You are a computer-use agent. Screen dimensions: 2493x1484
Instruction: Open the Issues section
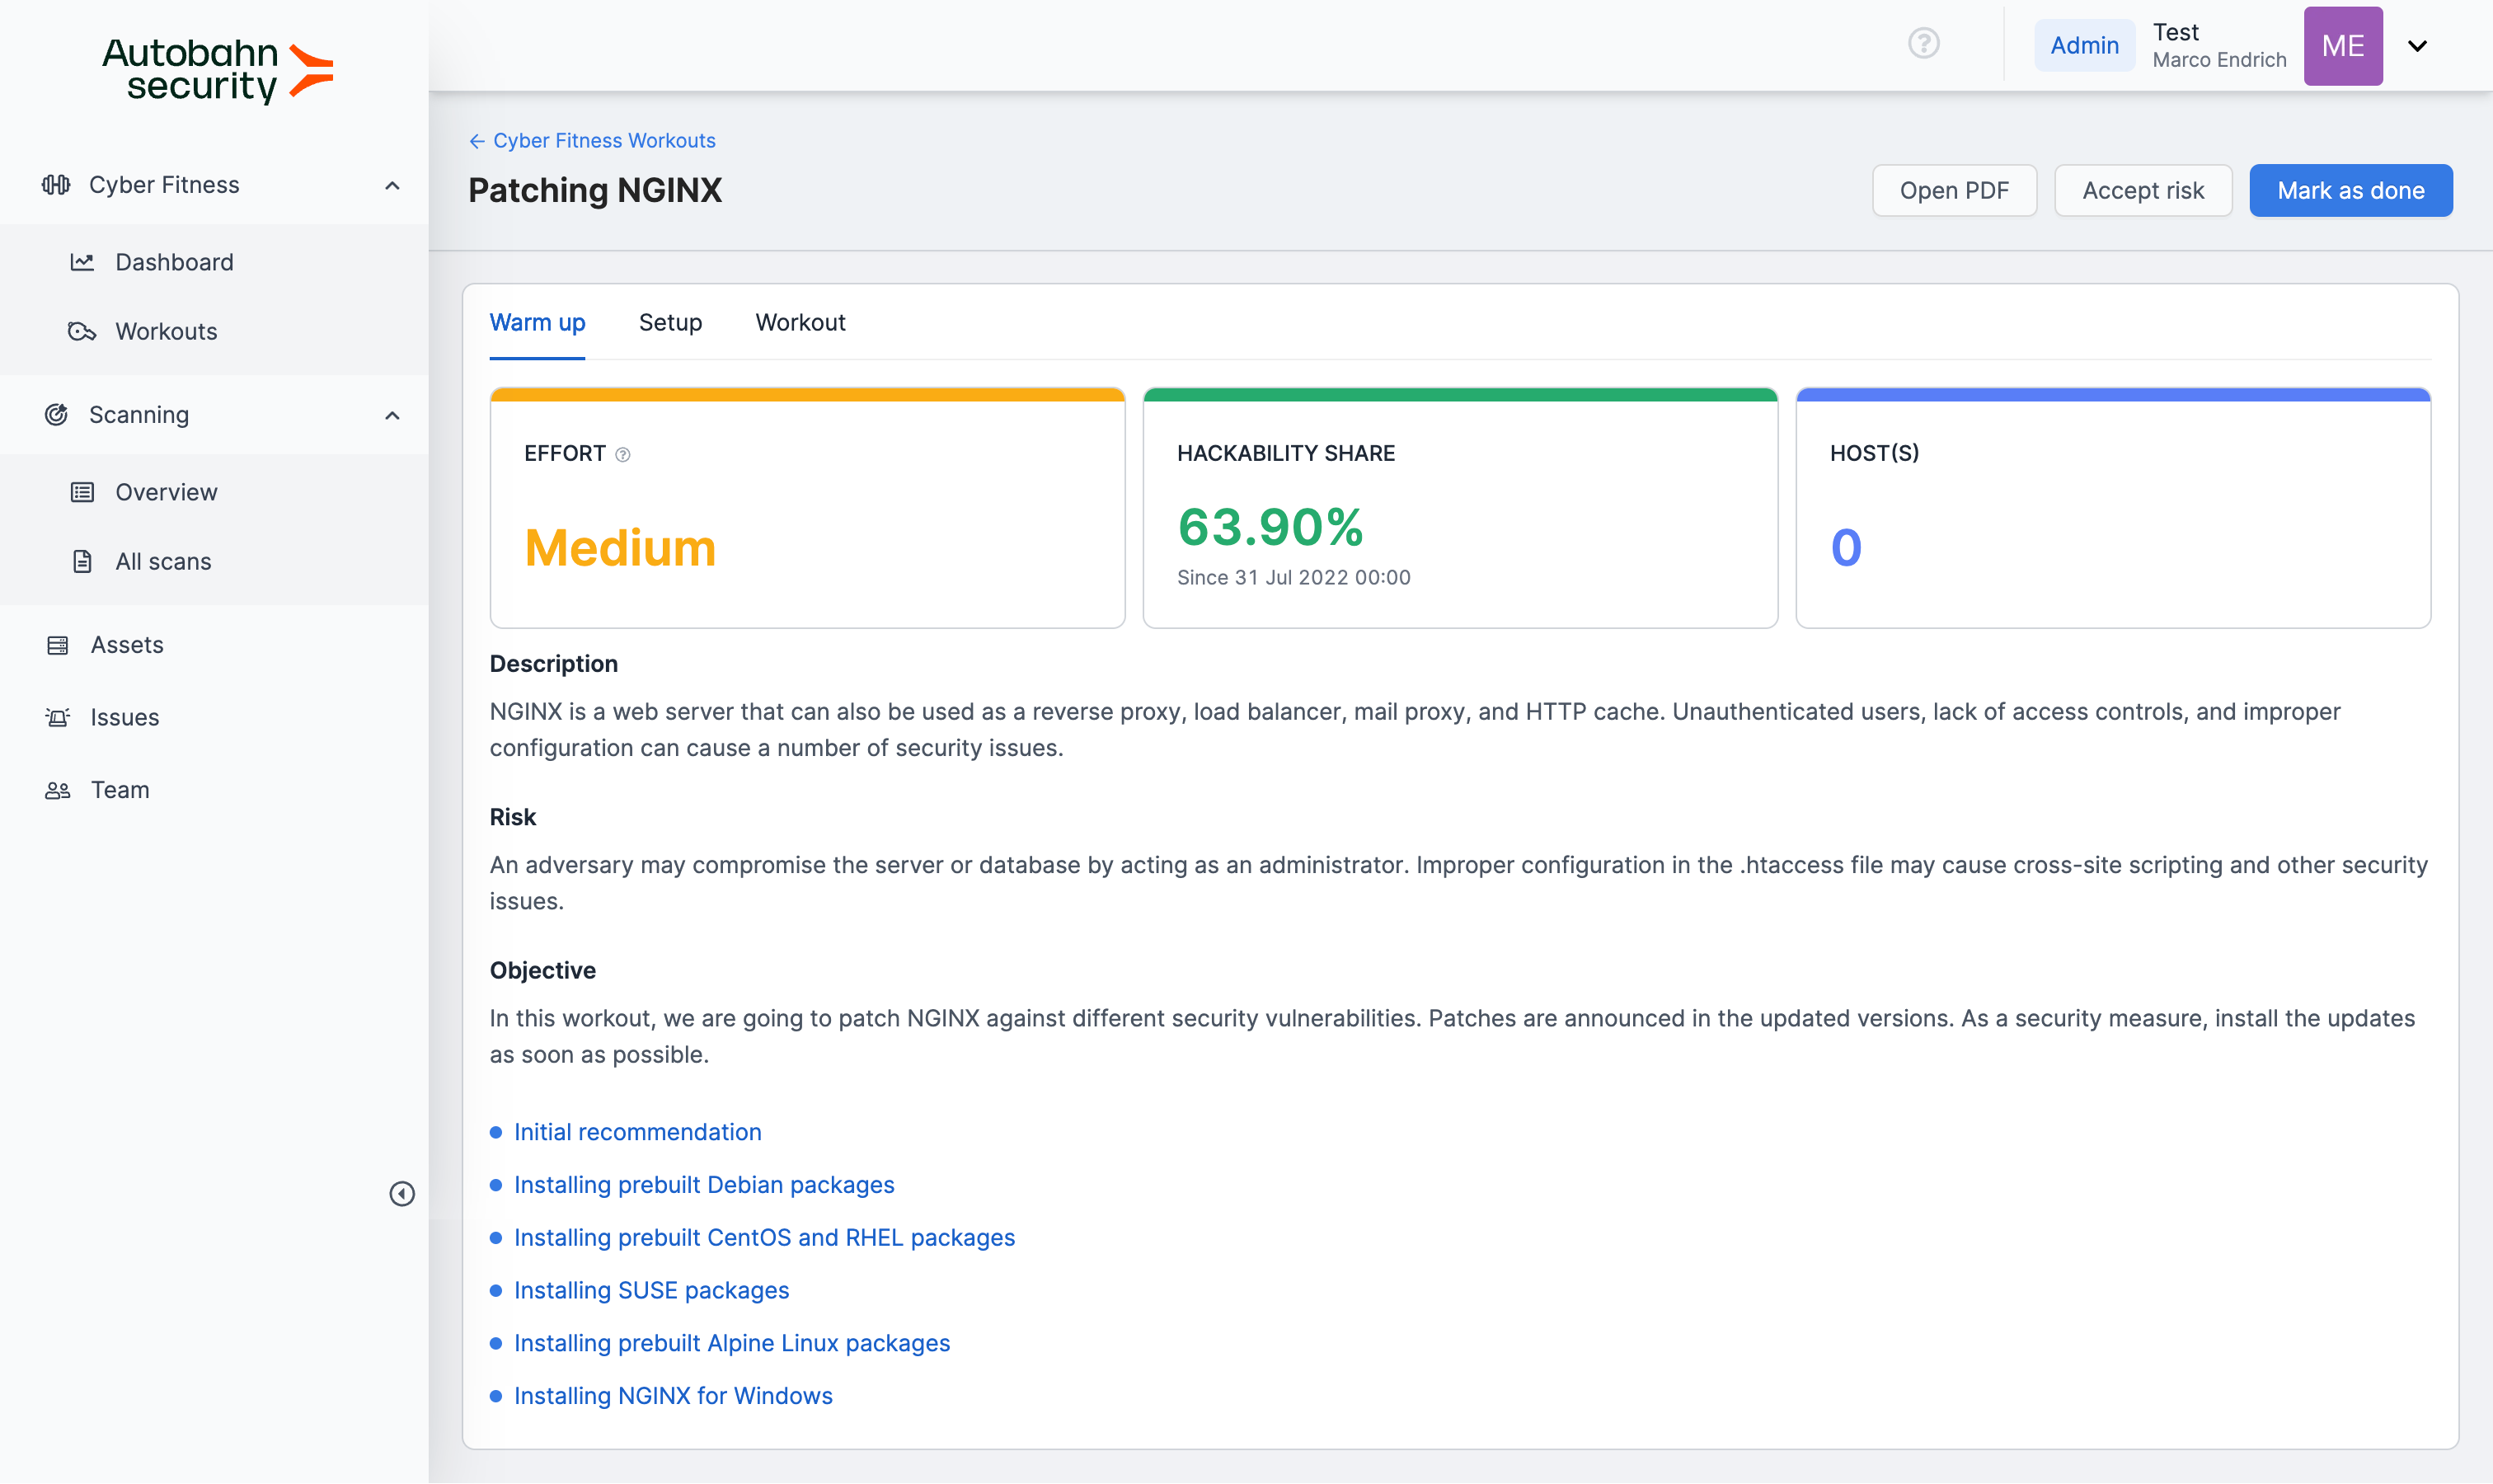pyautogui.click(x=124, y=717)
